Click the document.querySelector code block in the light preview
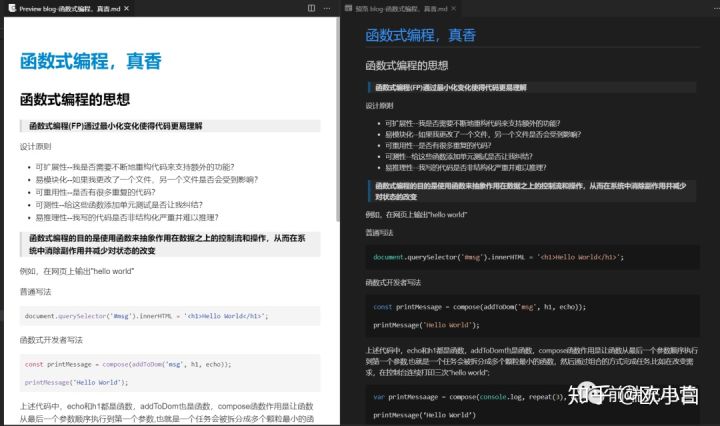The height and width of the screenshot is (426, 720). (x=170, y=316)
